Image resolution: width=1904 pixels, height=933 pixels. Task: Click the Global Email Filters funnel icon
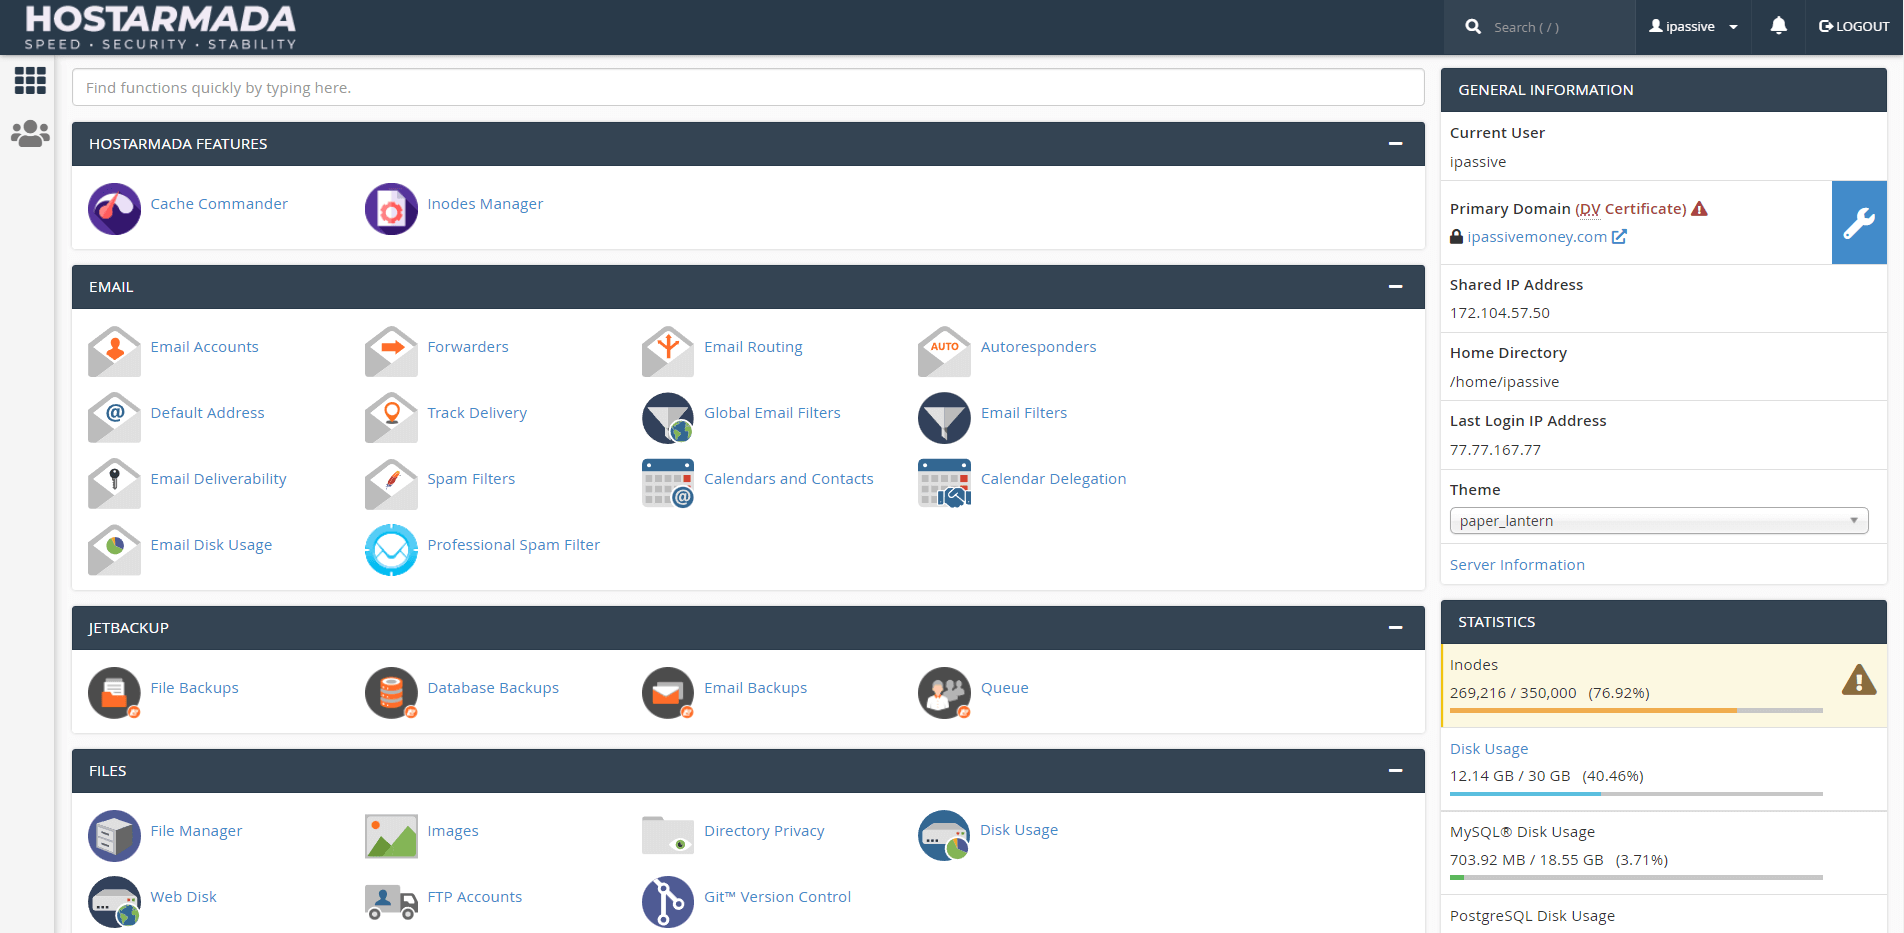(668, 417)
